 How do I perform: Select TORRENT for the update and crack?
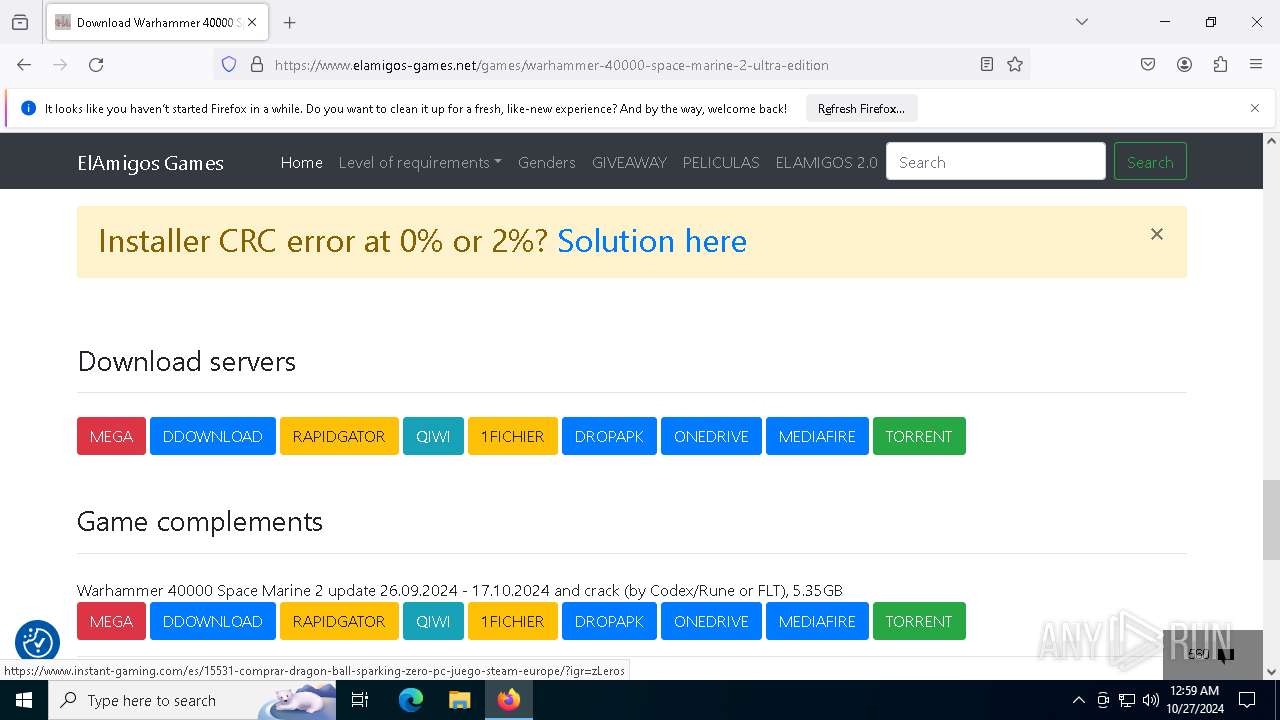[x=919, y=621]
